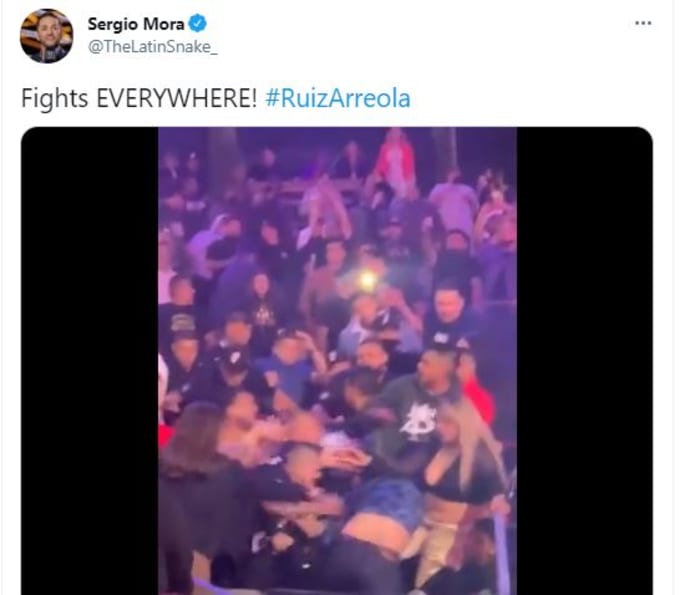The image size is (700, 595).
Task: Click the video's right black letterbox bar
Action: (584, 361)
